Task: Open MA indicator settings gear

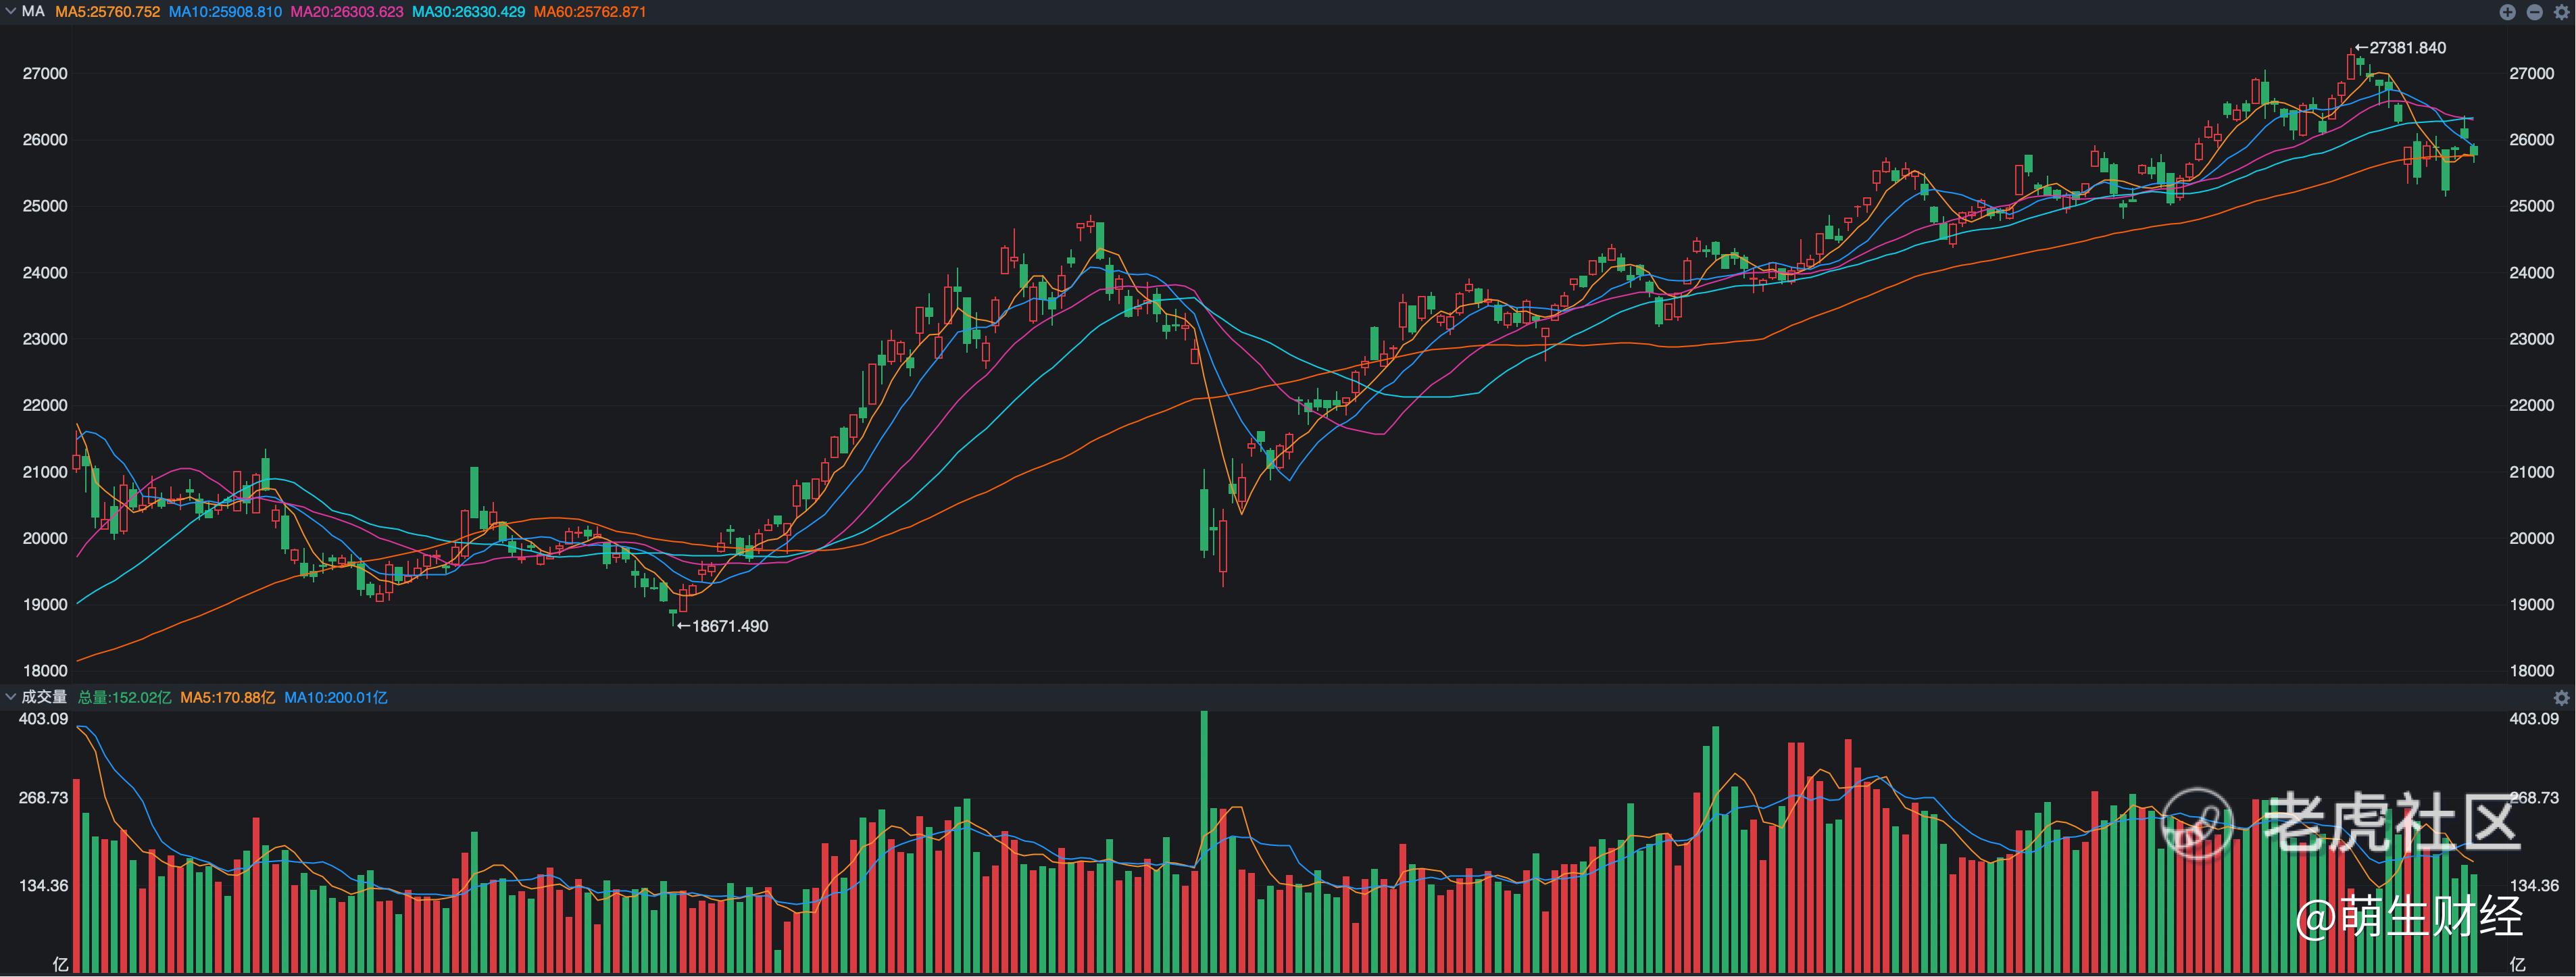Action: point(2561,12)
